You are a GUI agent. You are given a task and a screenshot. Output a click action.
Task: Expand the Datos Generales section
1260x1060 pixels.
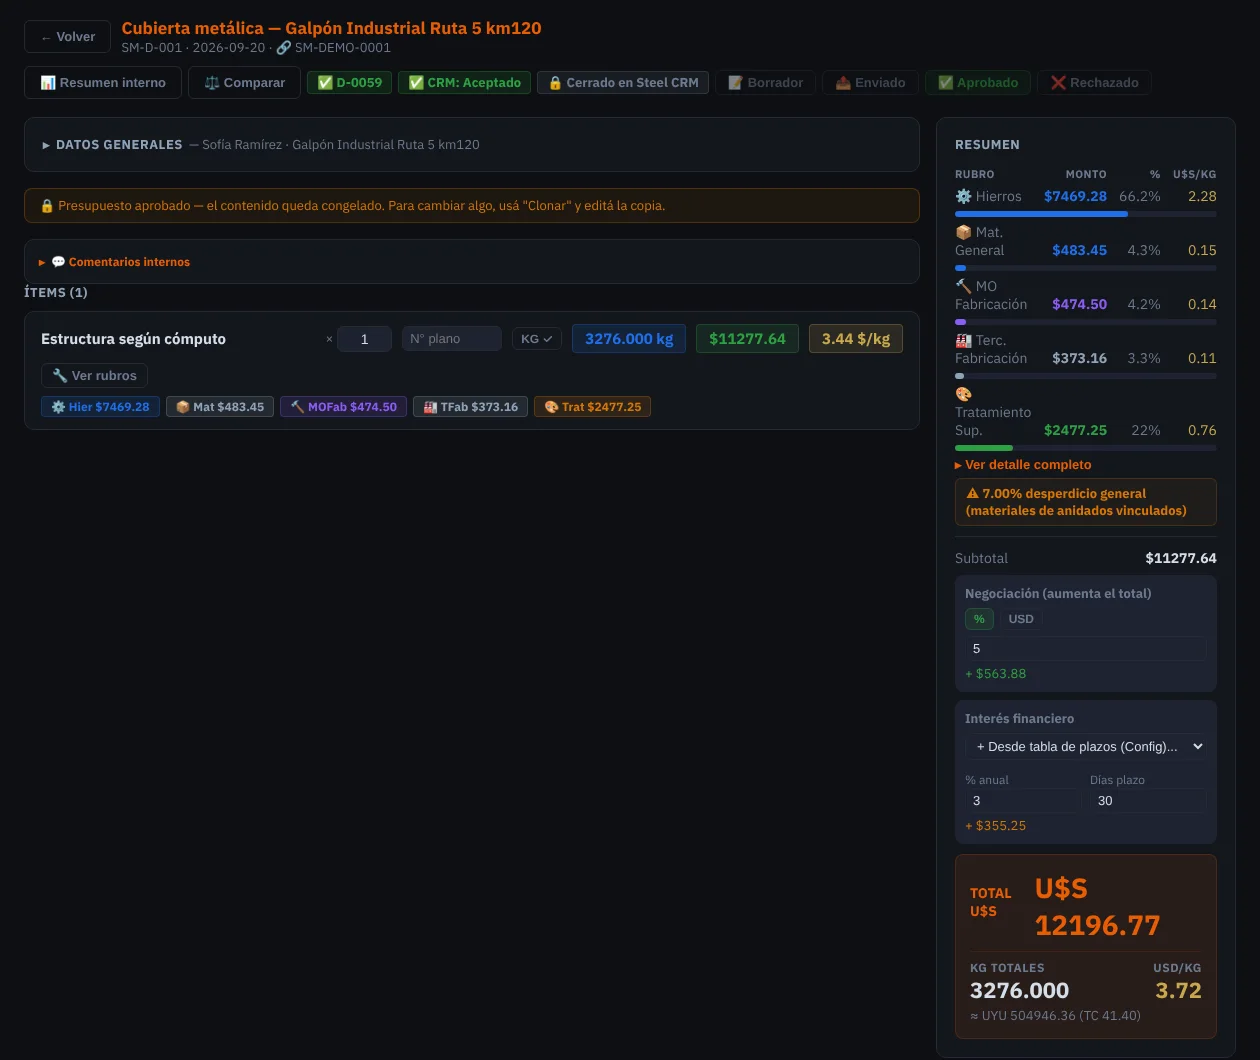click(x=472, y=145)
